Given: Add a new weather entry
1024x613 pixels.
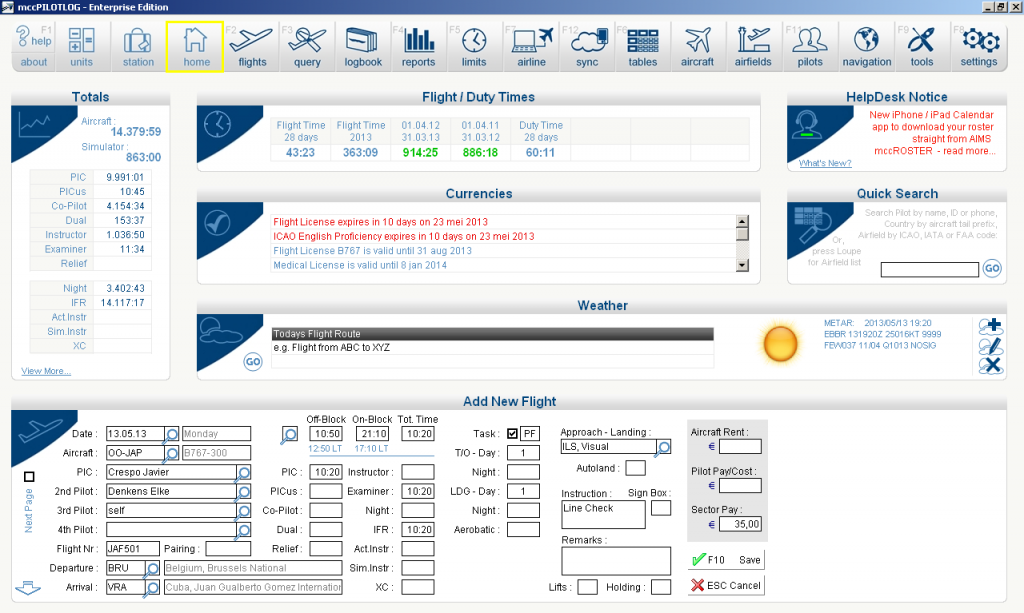Looking at the screenshot, I should click(x=990, y=326).
